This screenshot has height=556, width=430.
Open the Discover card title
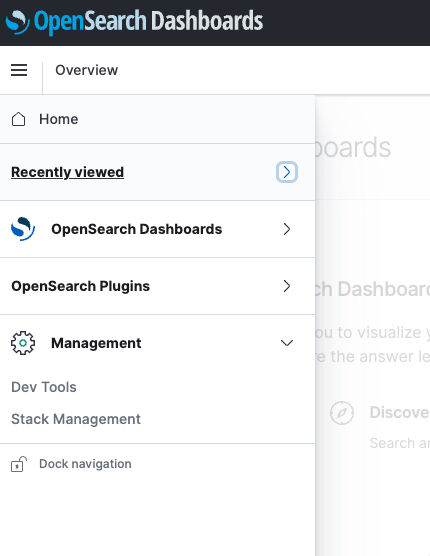(400, 412)
